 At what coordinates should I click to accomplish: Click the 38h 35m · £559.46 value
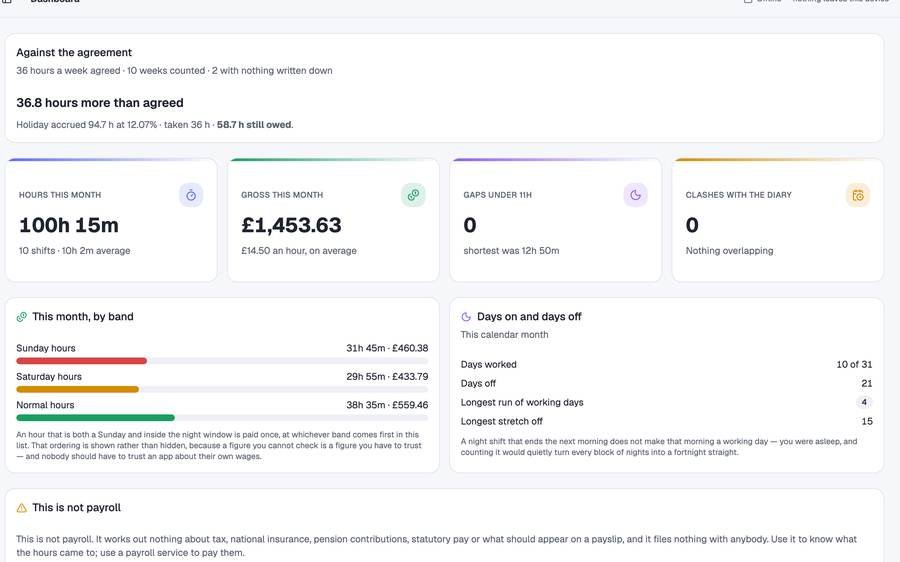387,405
